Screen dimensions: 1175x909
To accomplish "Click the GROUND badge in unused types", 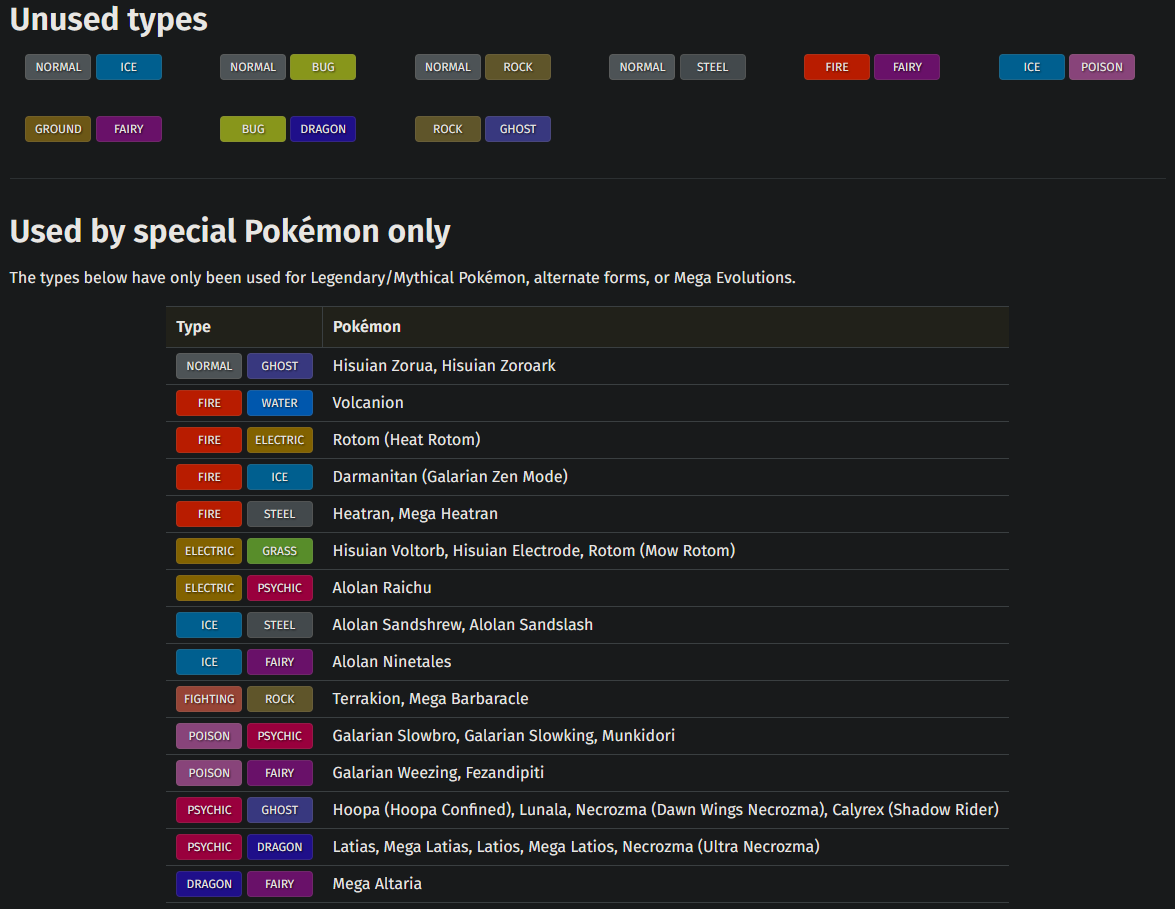I will tap(58, 129).
